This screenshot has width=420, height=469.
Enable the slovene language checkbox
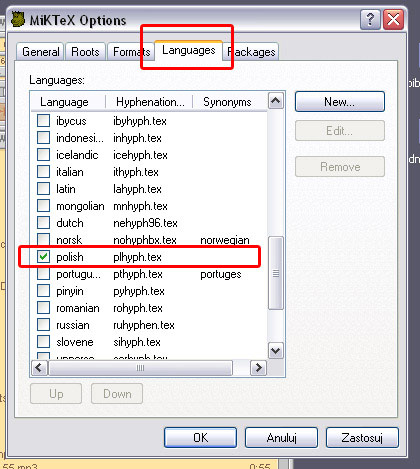pos(43,341)
